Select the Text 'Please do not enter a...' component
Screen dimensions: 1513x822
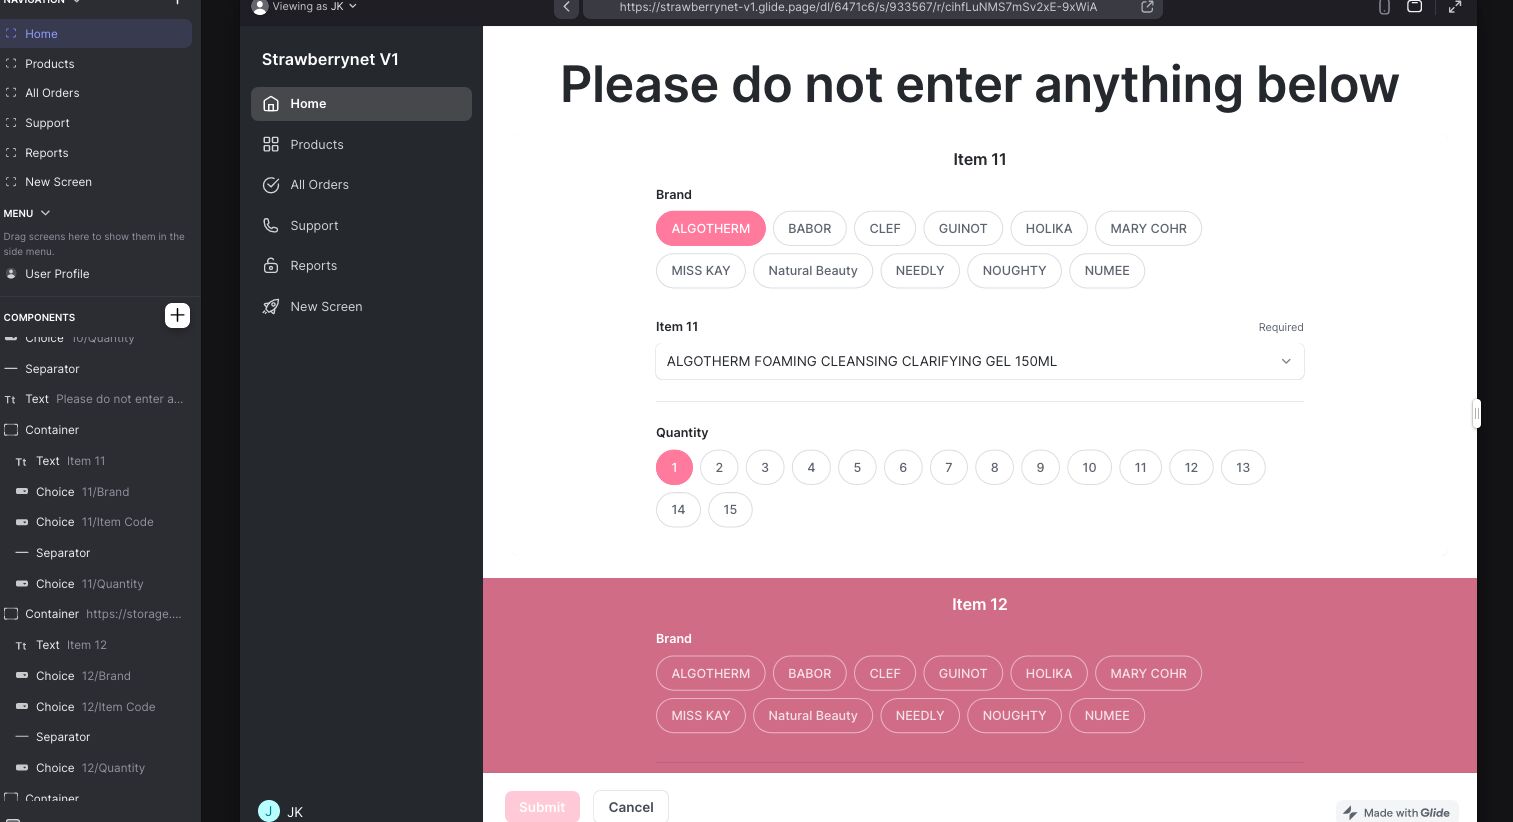coord(96,399)
